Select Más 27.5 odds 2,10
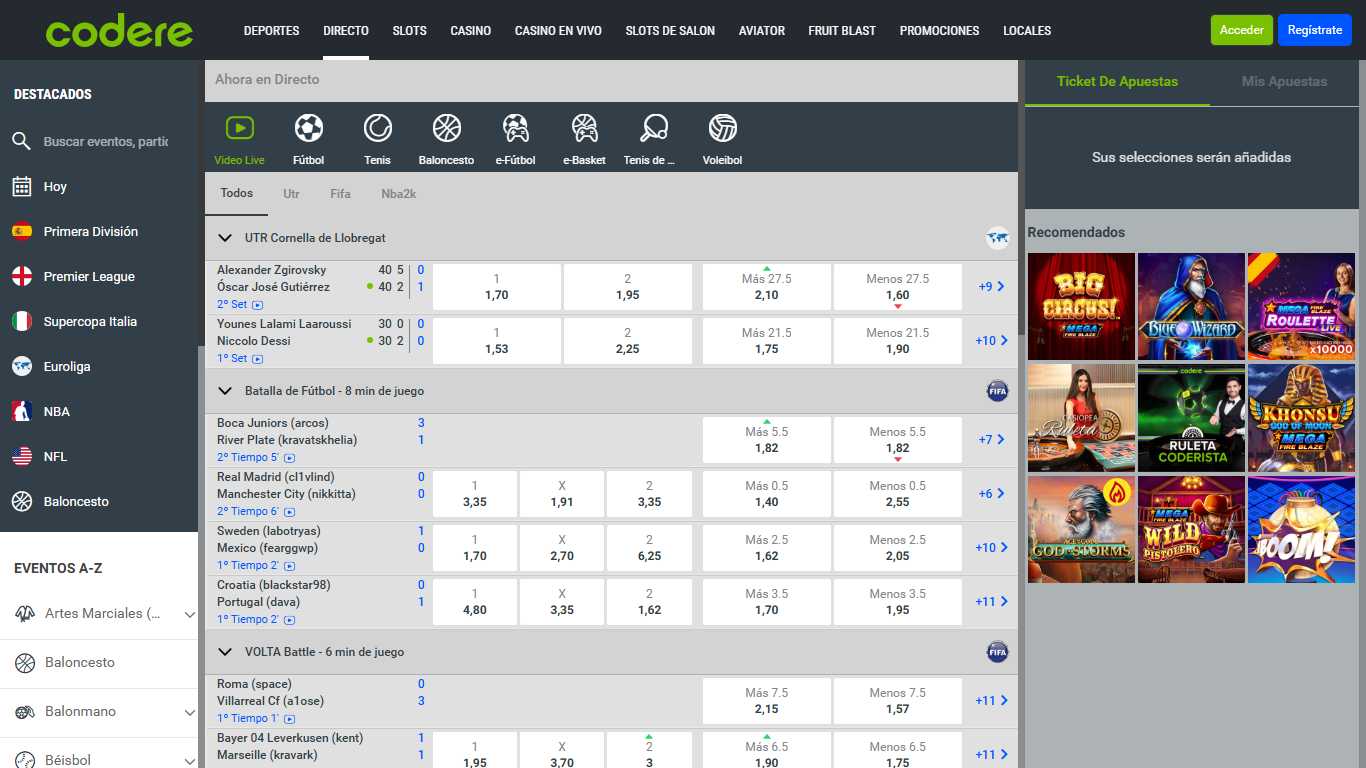The image size is (1366, 768). (x=767, y=287)
